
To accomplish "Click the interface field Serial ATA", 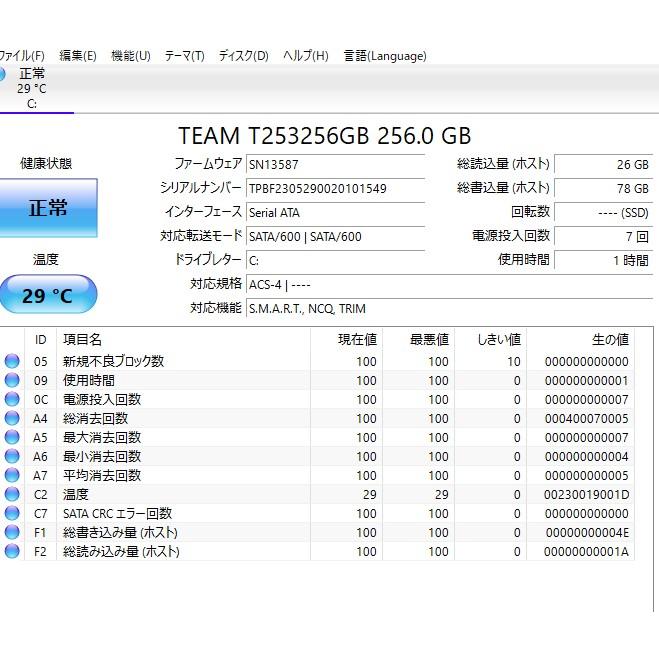I will pyautogui.click(x=335, y=212).
